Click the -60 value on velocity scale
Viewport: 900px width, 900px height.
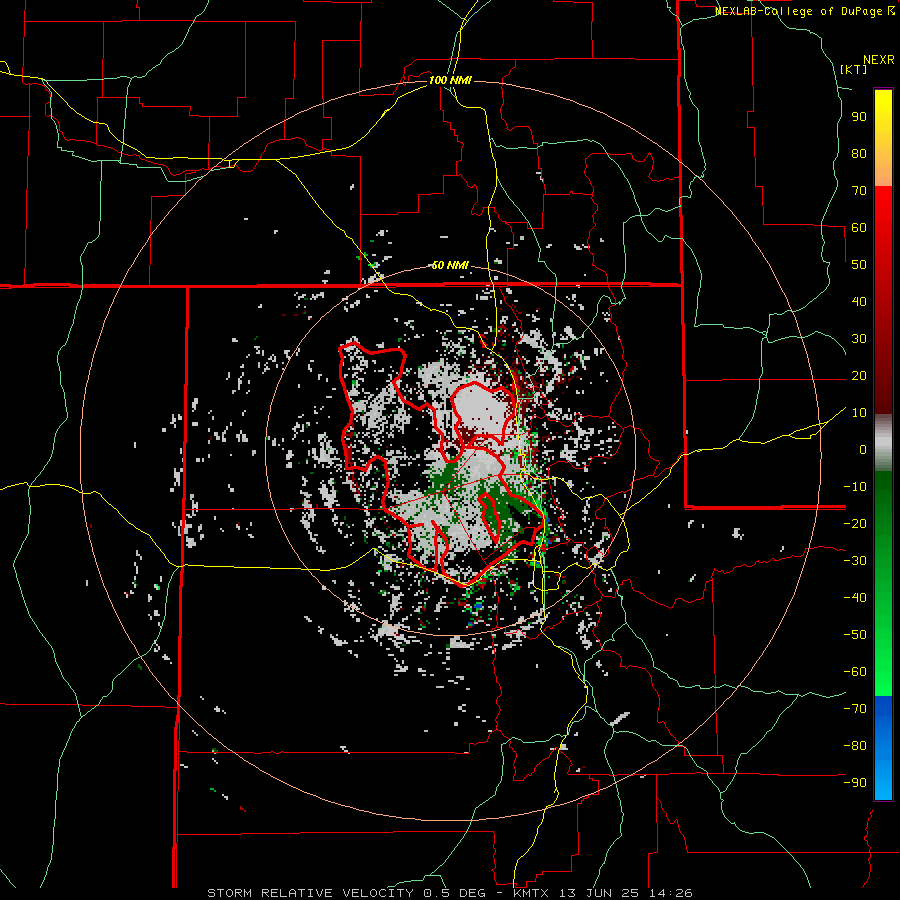pos(855,672)
